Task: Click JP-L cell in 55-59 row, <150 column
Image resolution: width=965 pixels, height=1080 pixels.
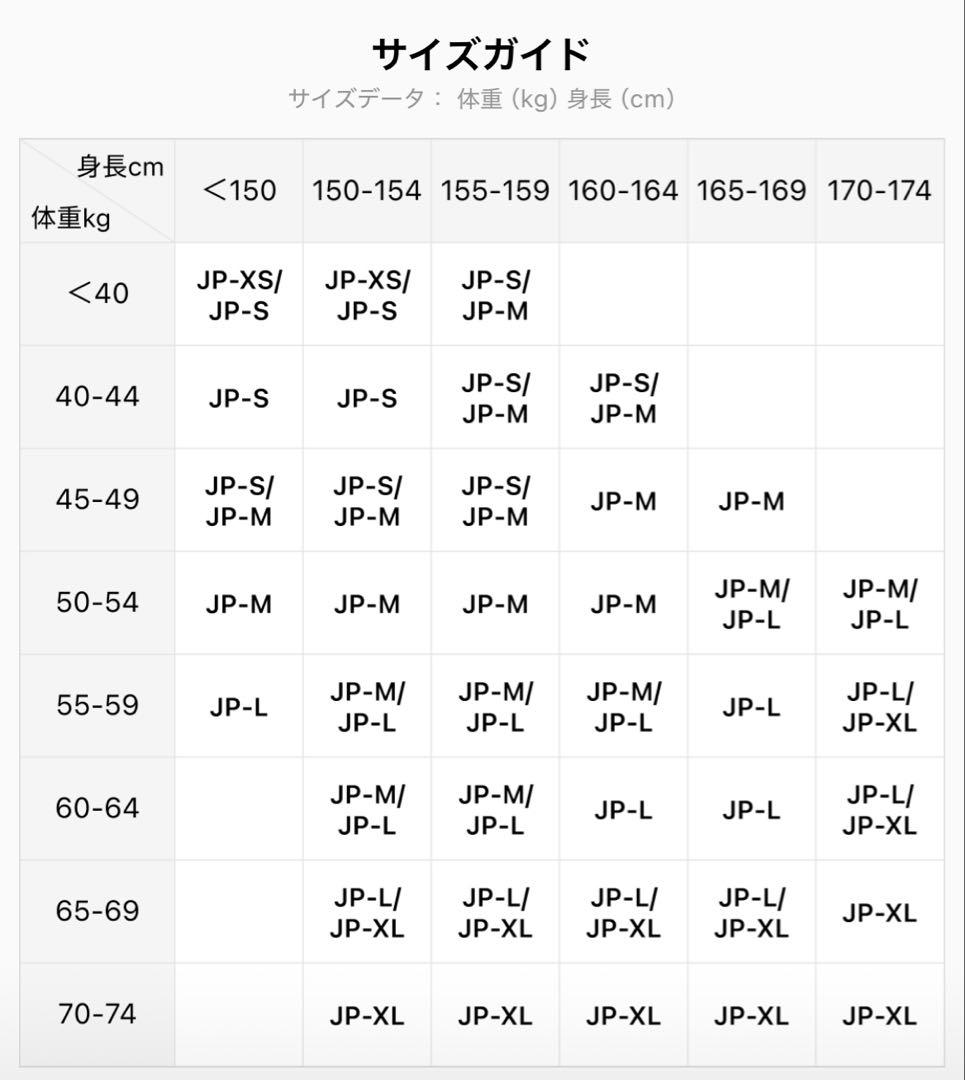Action: point(239,705)
